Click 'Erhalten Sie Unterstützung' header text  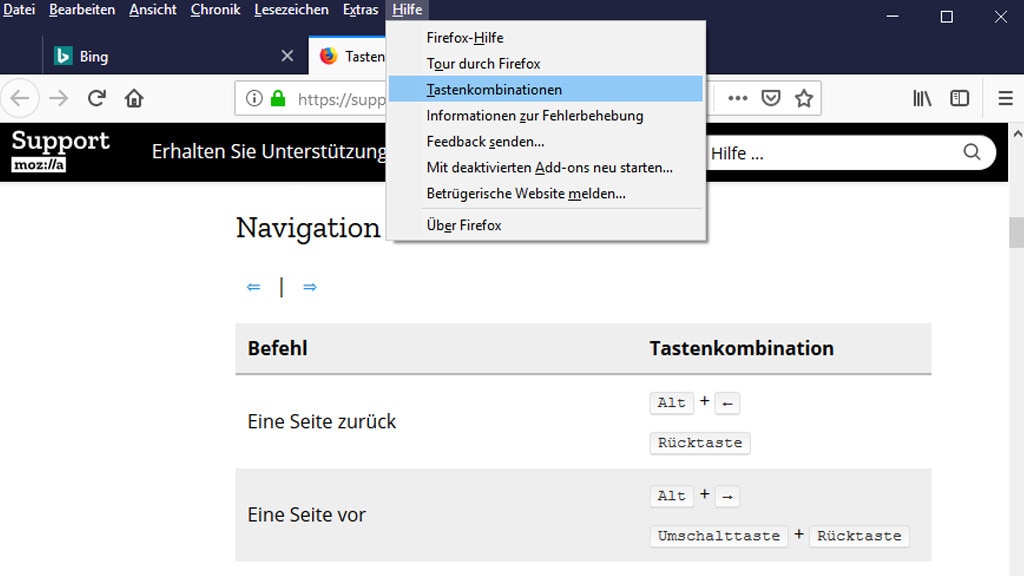point(269,152)
